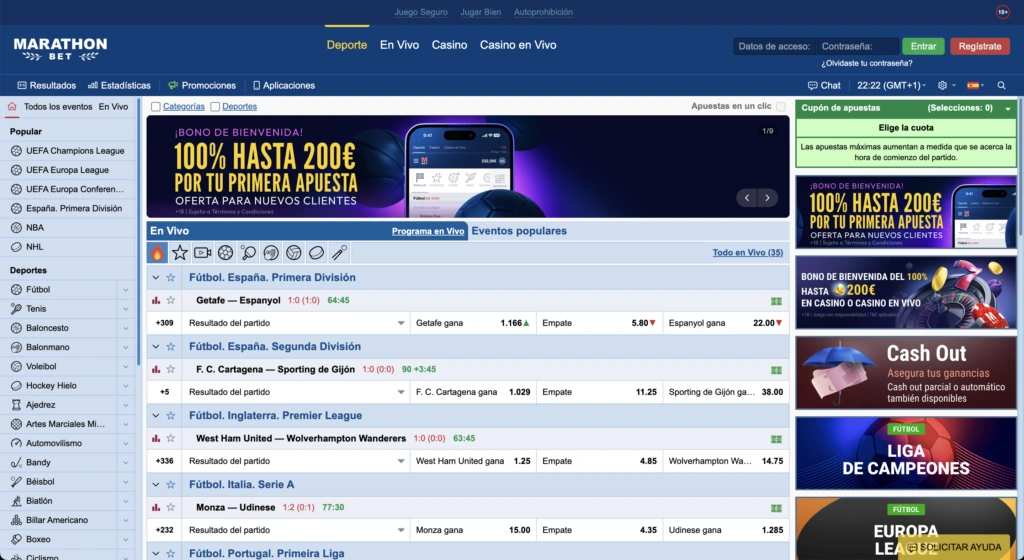
Task: Enable Apuestas en un clic checkbox
Action: pyautogui.click(x=780, y=106)
